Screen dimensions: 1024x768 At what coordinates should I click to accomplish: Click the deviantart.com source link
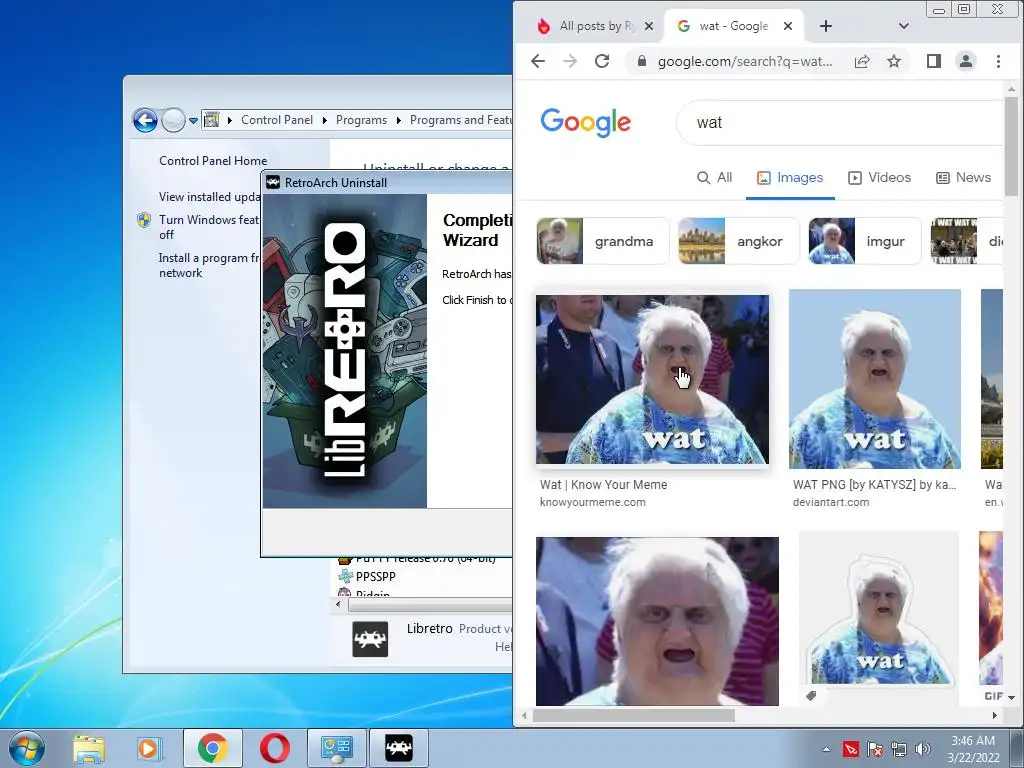pyautogui.click(x=831, y=502)
